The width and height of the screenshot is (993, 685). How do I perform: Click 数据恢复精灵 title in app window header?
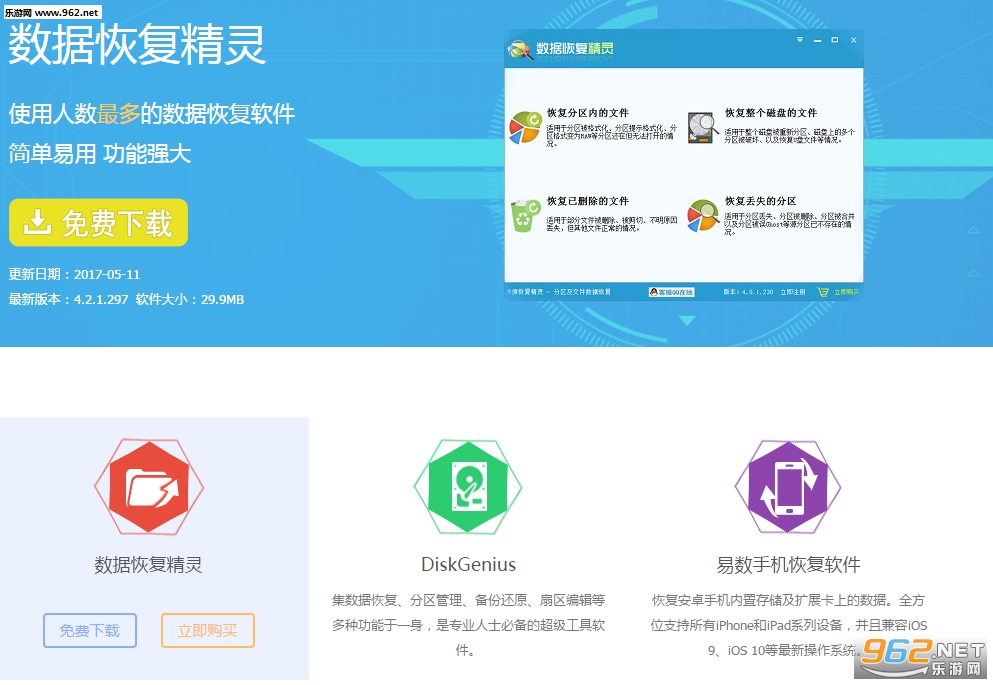pos(575,49)
